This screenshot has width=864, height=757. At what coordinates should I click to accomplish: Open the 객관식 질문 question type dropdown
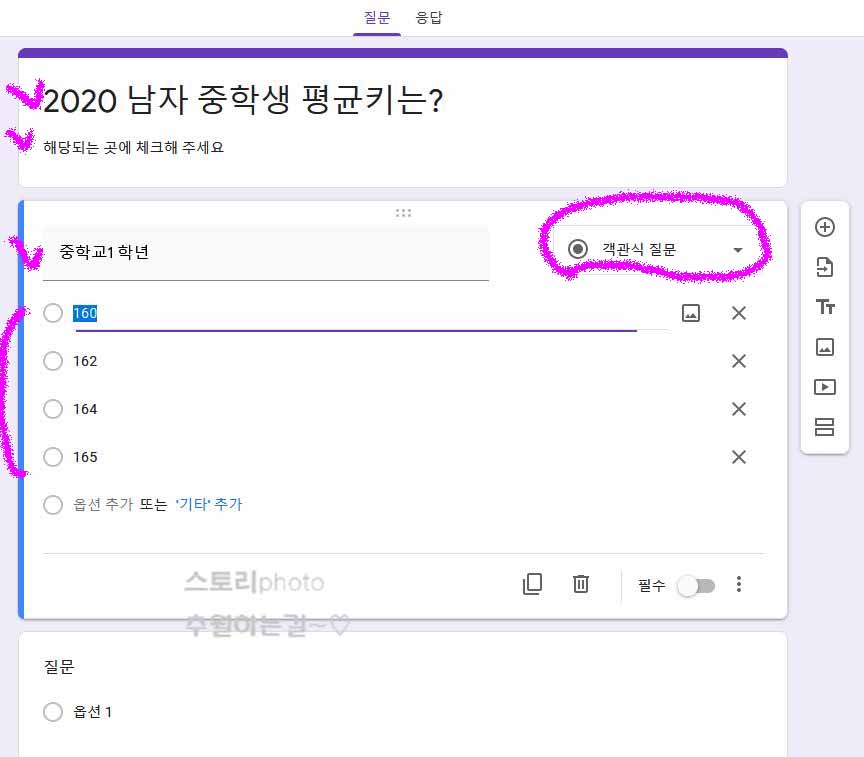click(656, 250)
